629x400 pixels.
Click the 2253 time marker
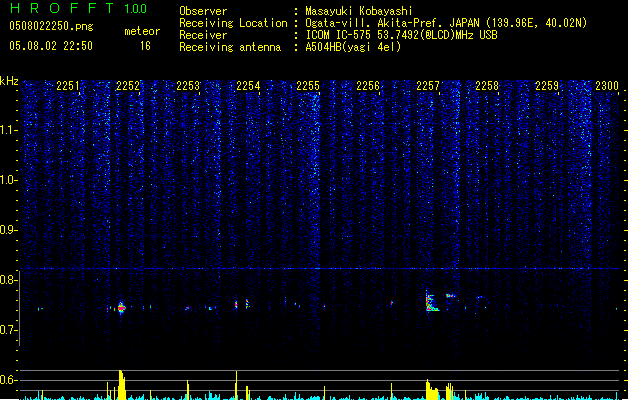click(188, 85)
